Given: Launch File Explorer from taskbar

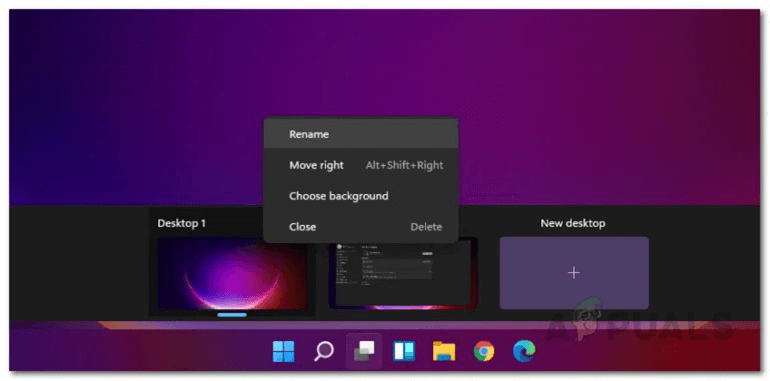Looking at the screenshot, I should [444, 351].
